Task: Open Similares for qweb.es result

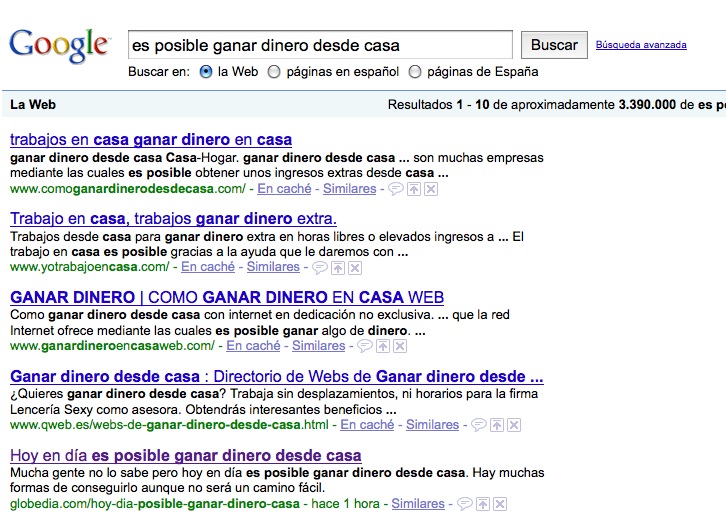Action: tap(432, 425)
